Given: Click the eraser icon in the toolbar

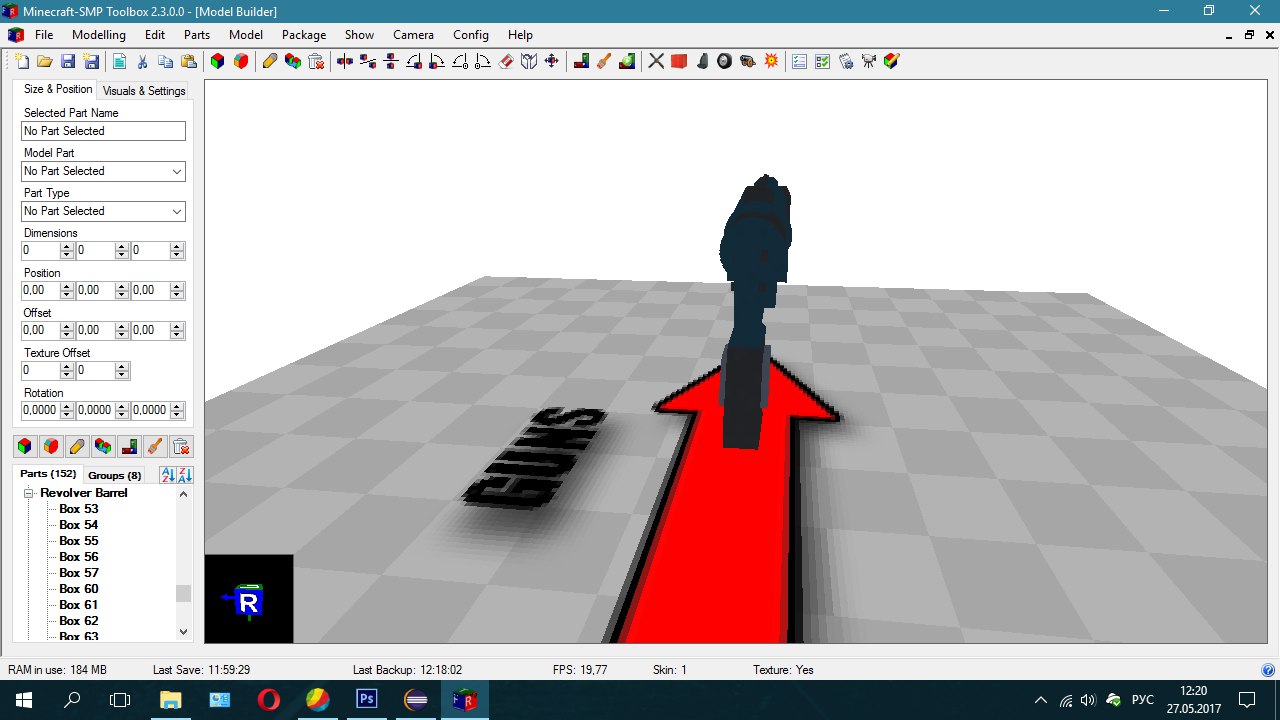Looking at the screenshot, I should [505, 61].
